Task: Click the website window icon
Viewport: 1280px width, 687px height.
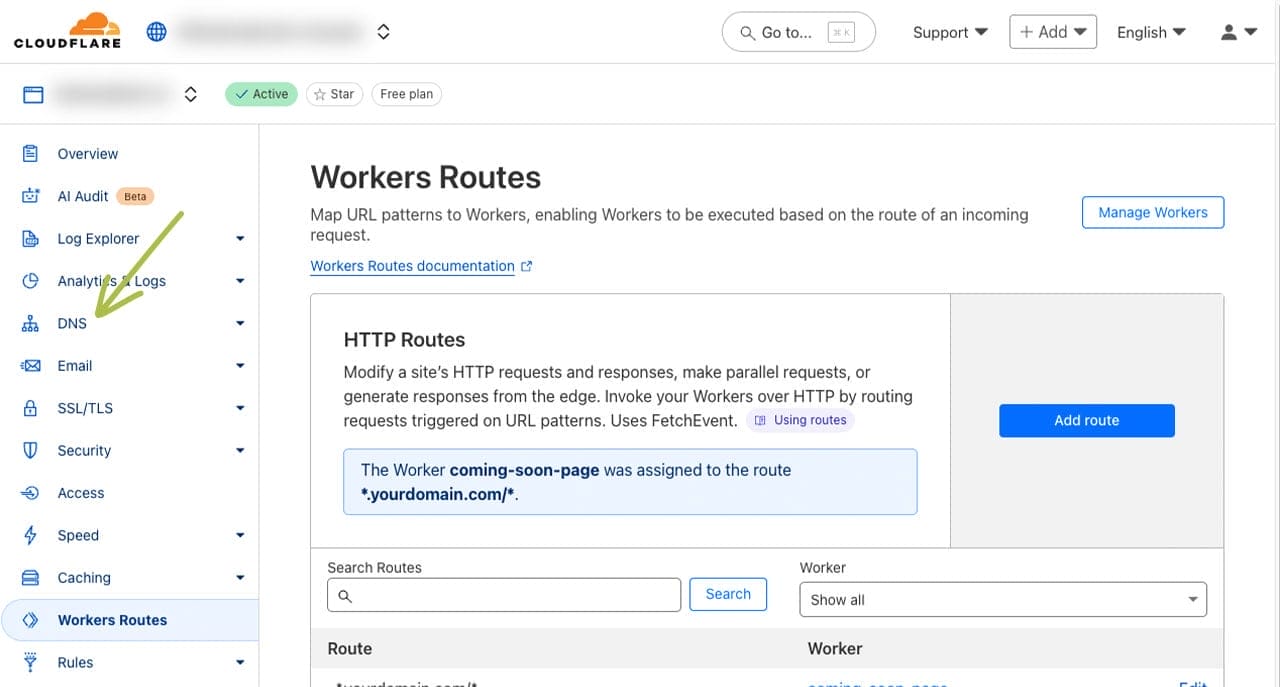Action: coord(33,95)
